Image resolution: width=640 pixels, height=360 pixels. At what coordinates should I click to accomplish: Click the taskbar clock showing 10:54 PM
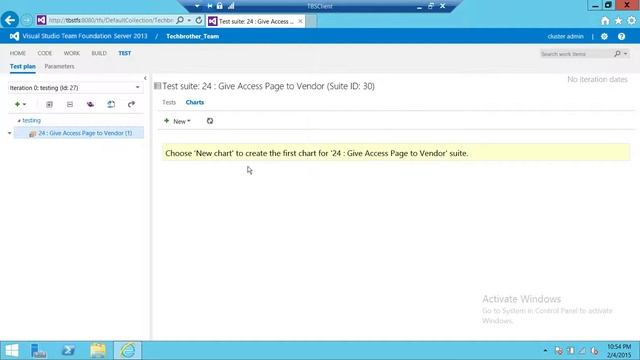pos(619,351)
